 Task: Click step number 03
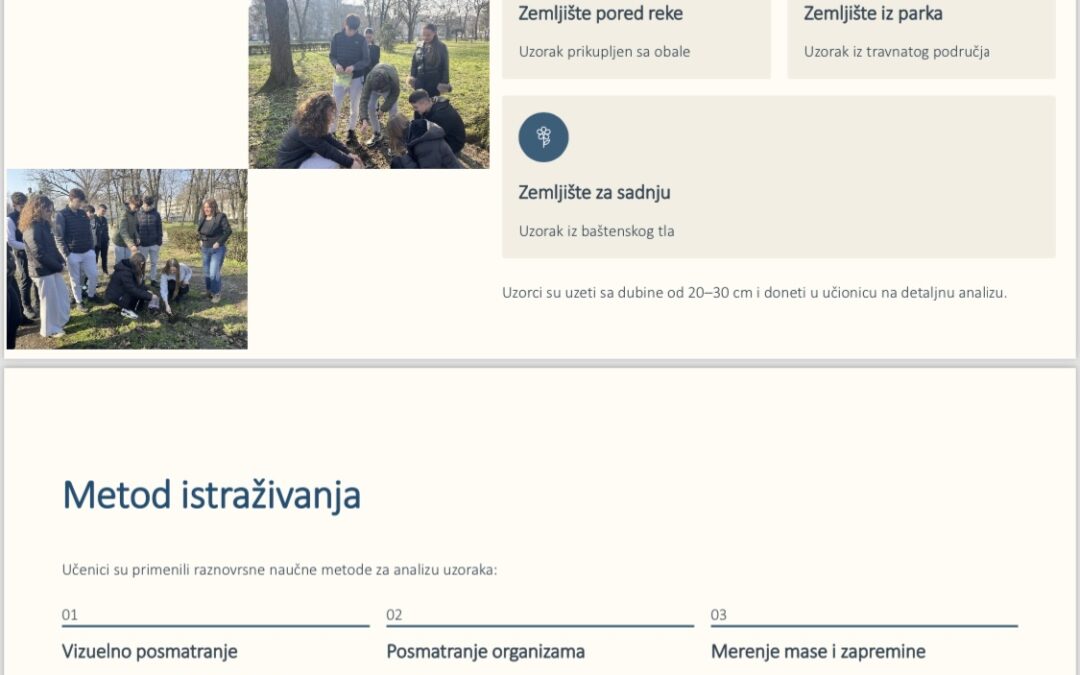[719, 615]
